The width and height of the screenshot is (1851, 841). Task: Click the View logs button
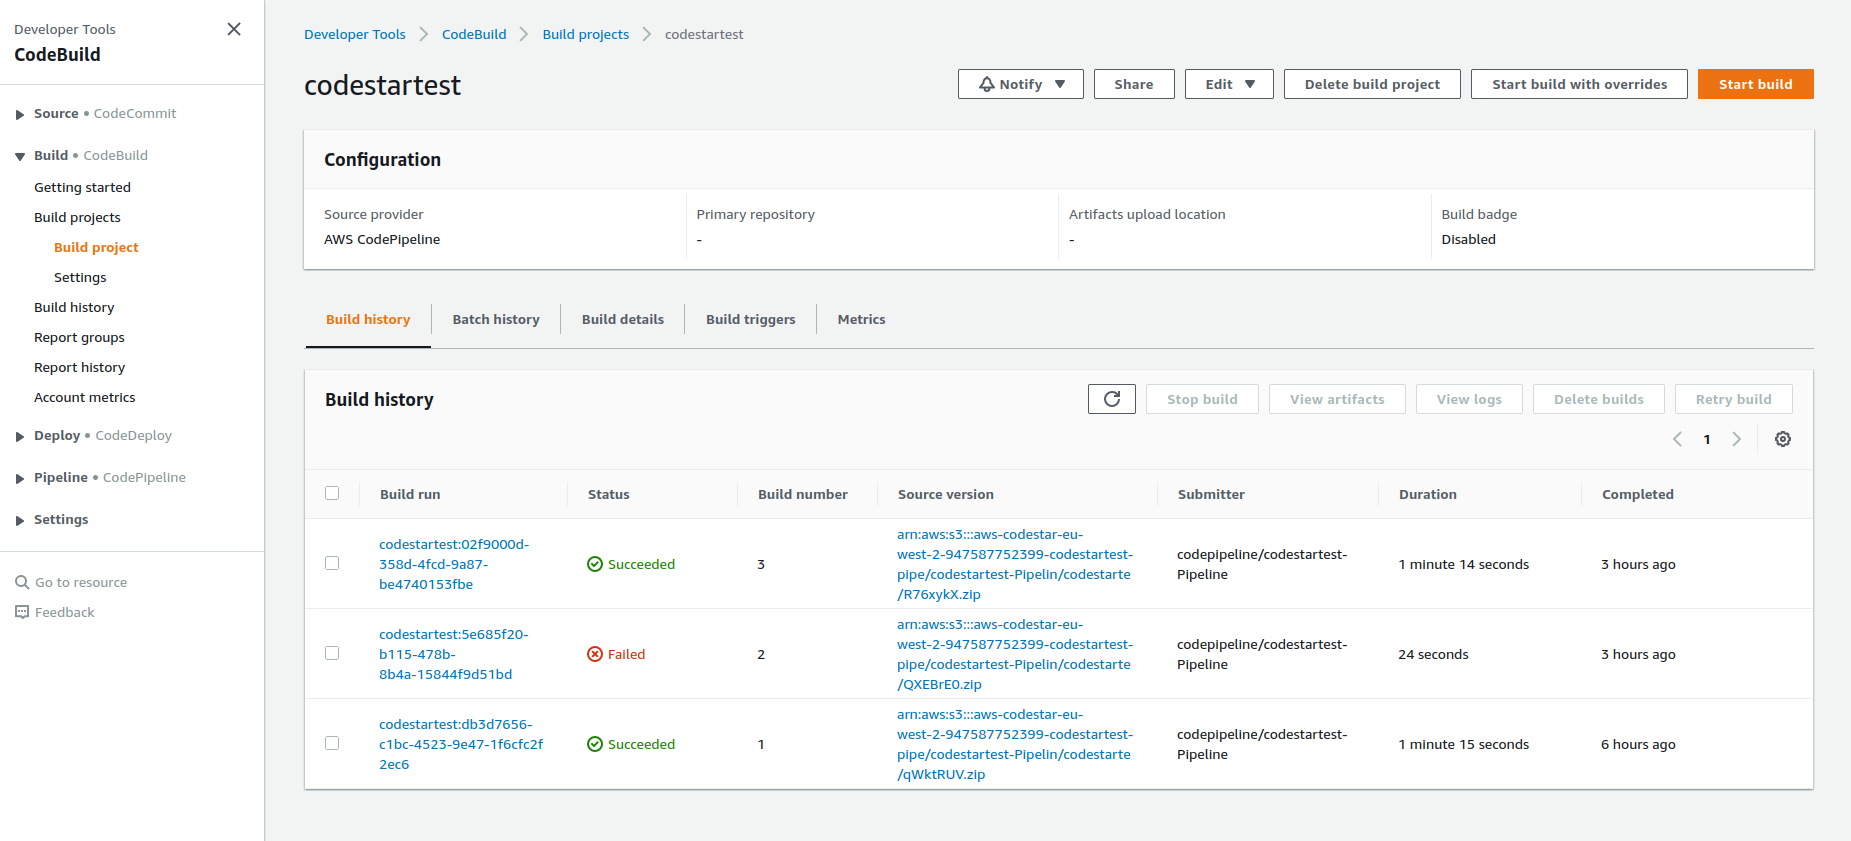tap(1469, 399)
